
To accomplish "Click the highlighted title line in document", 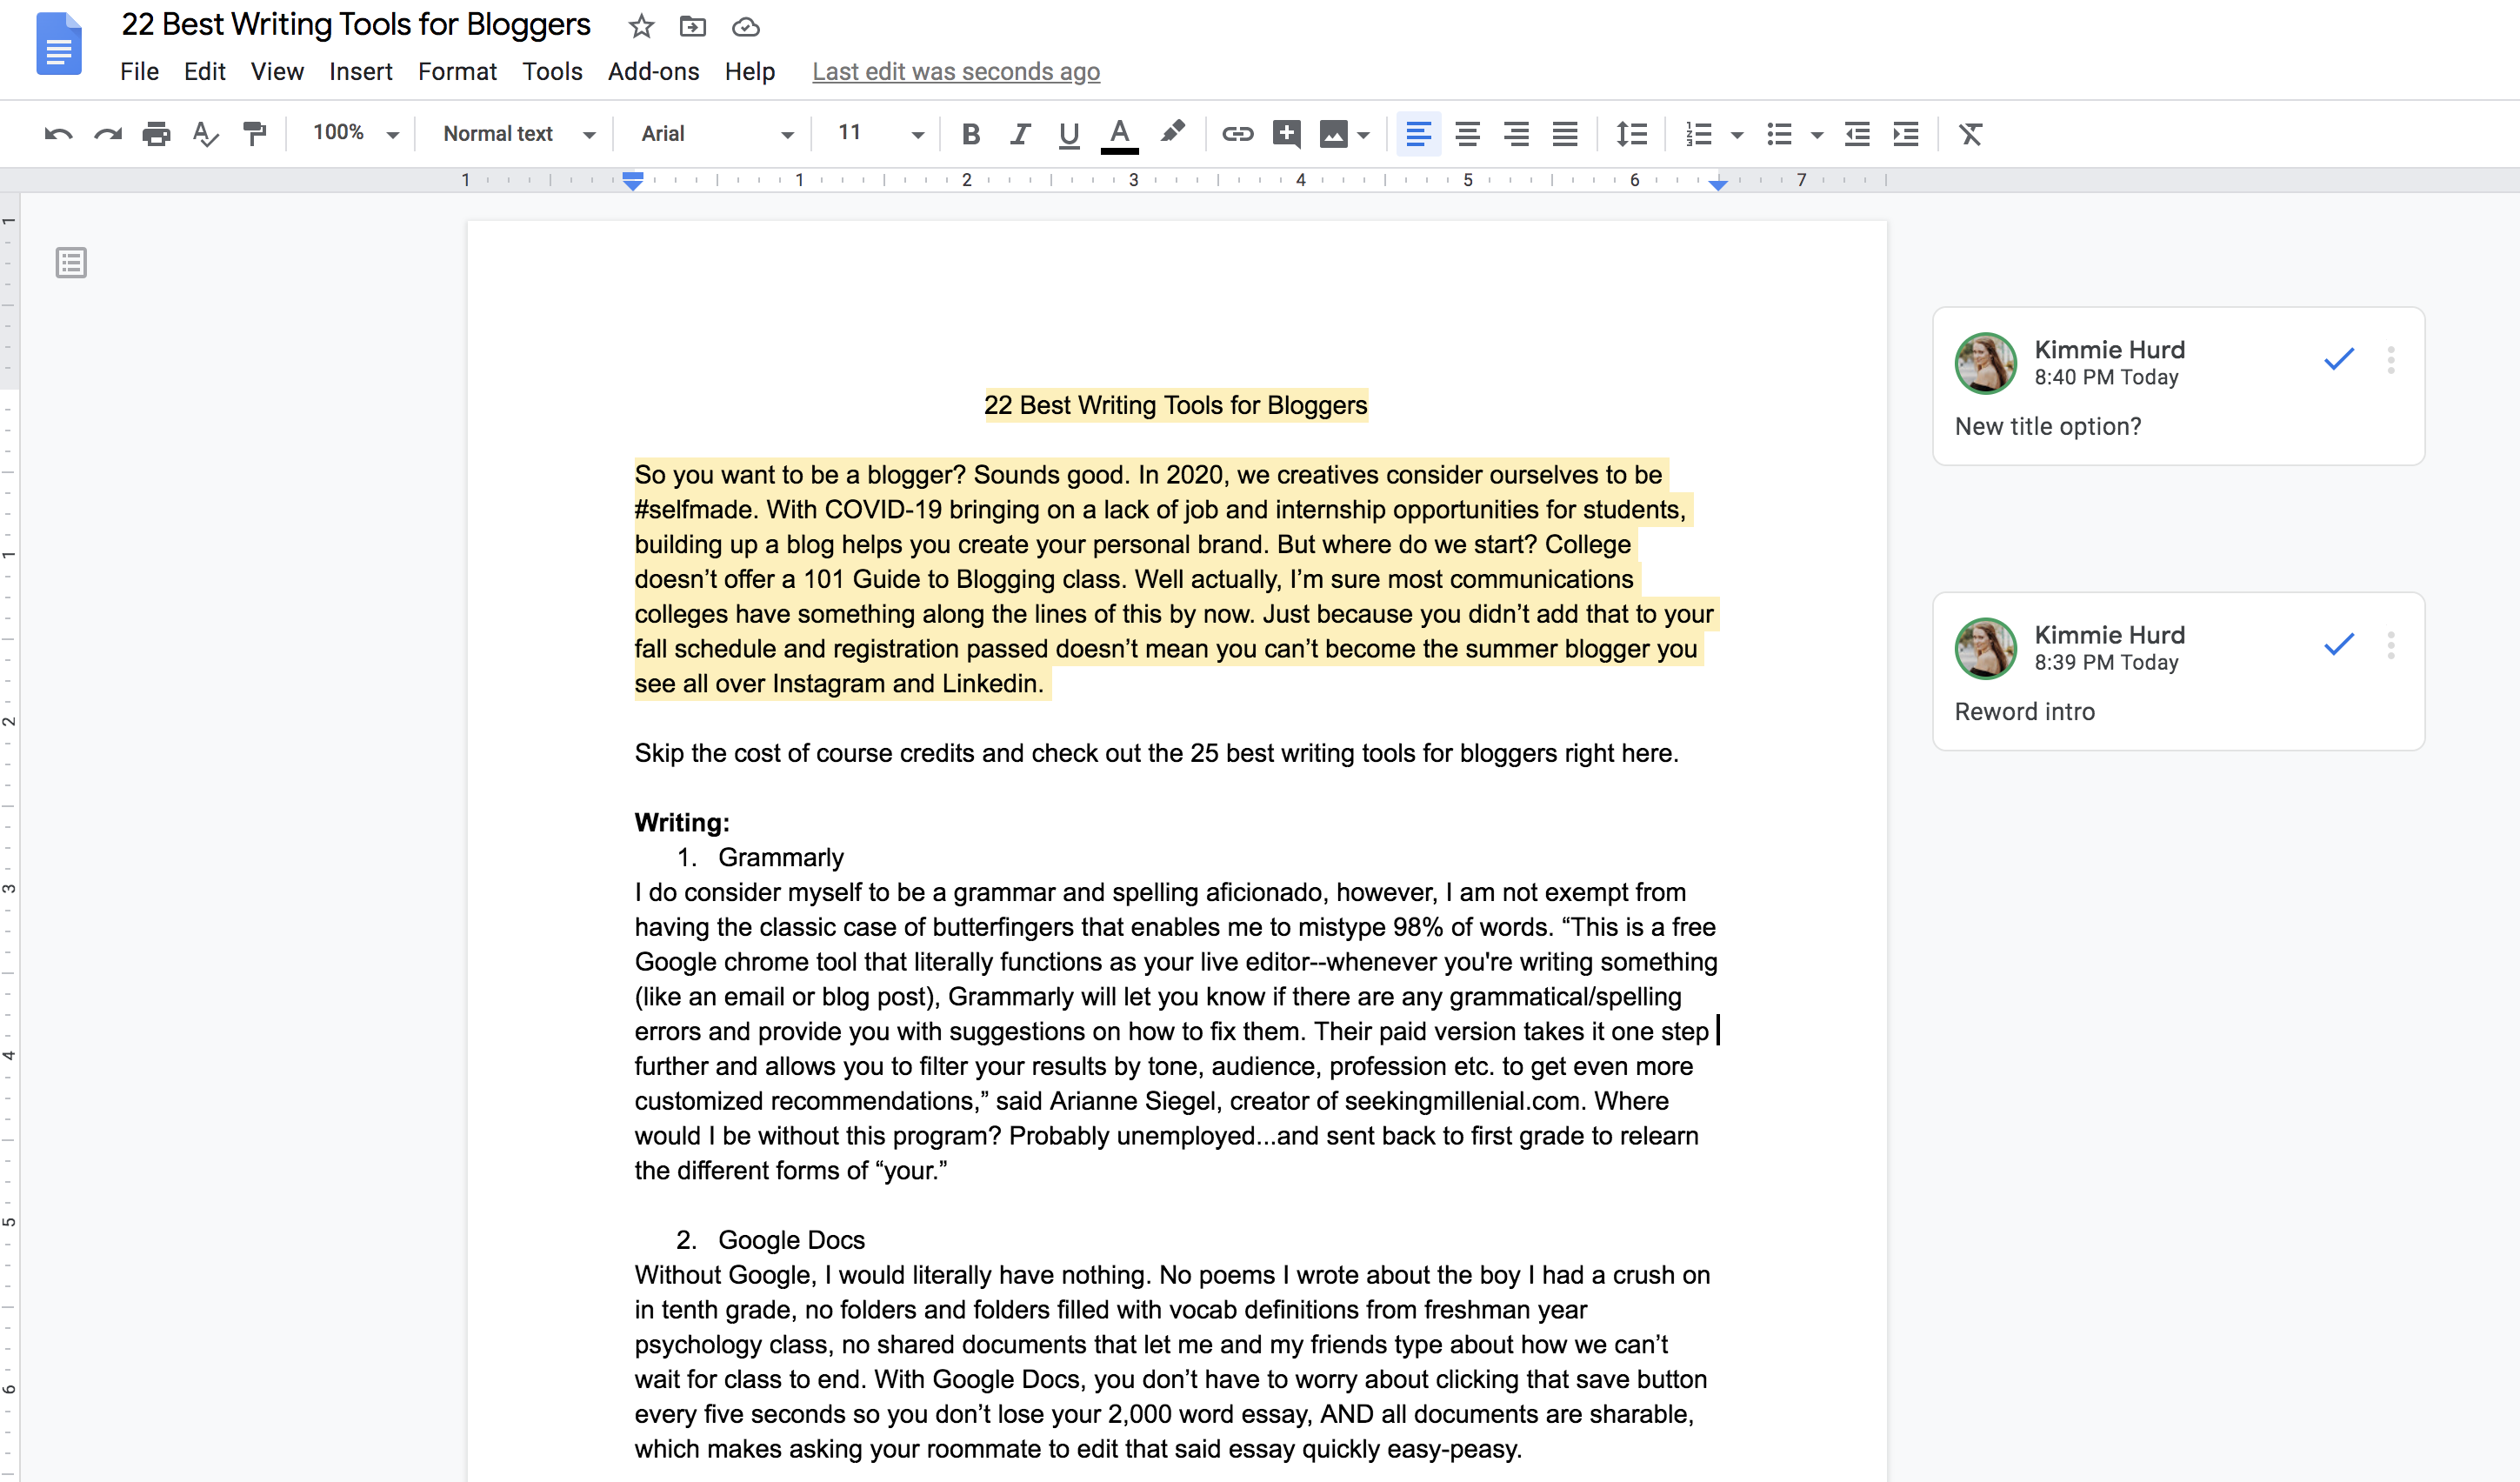I will pos(1176,405).
